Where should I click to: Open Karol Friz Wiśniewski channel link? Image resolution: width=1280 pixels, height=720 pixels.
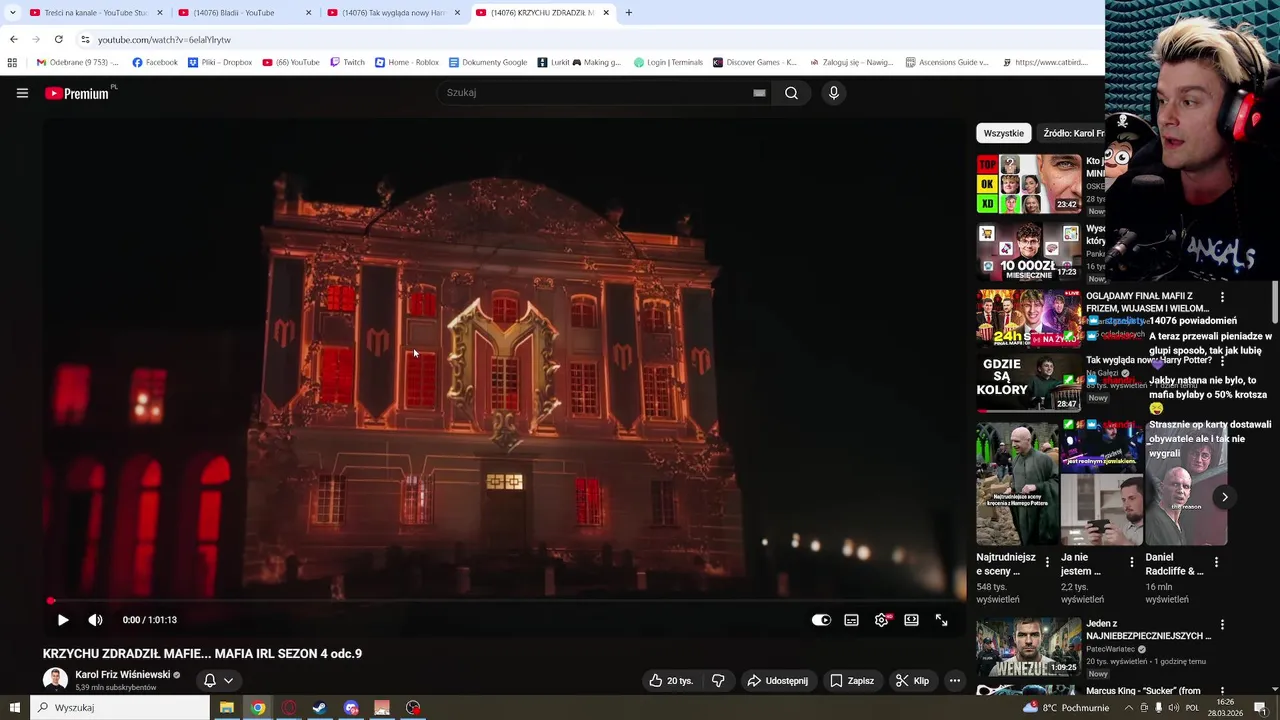(123, 675)
